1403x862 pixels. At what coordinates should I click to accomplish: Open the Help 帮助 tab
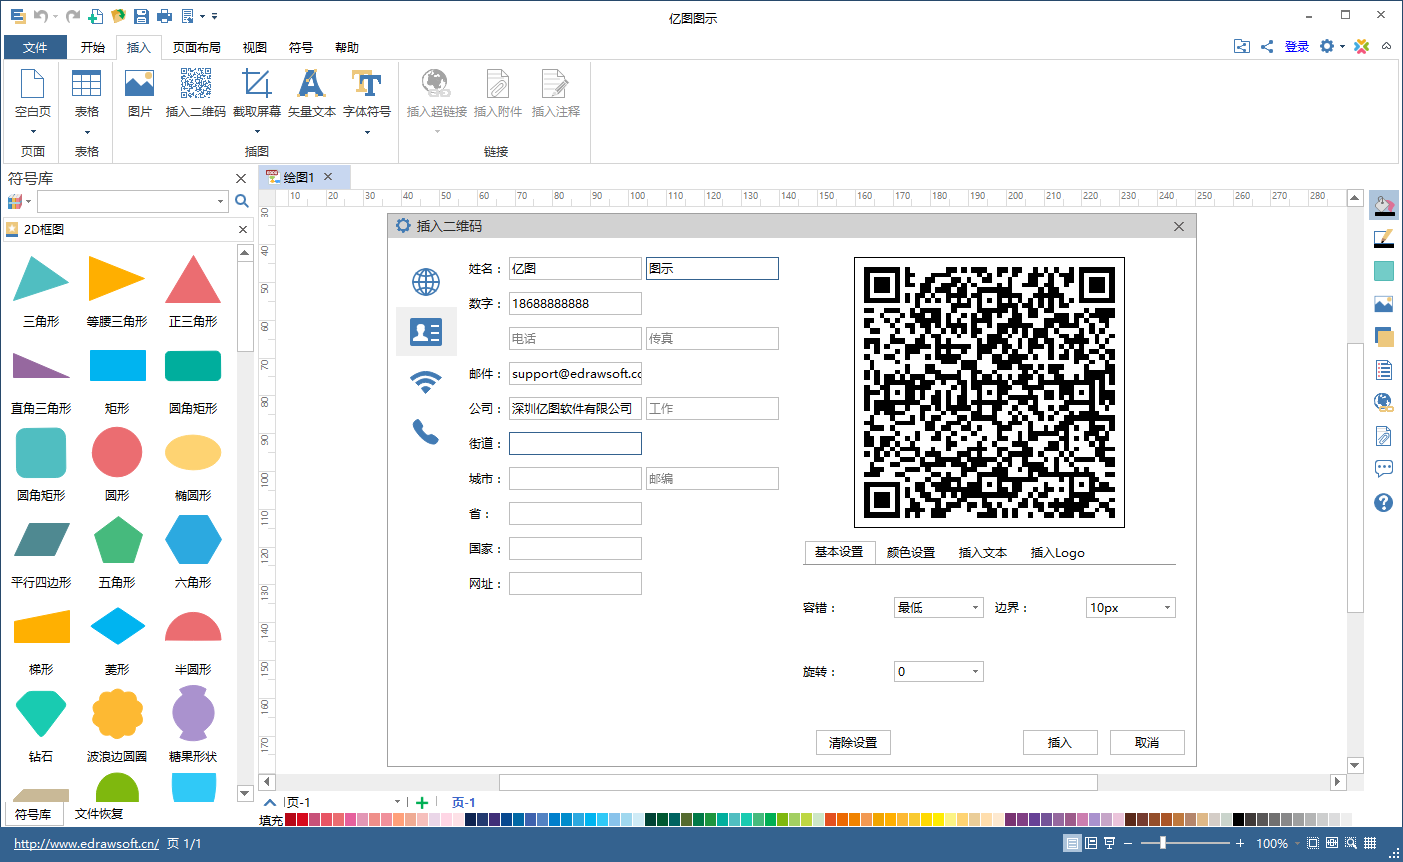[347, 47]
